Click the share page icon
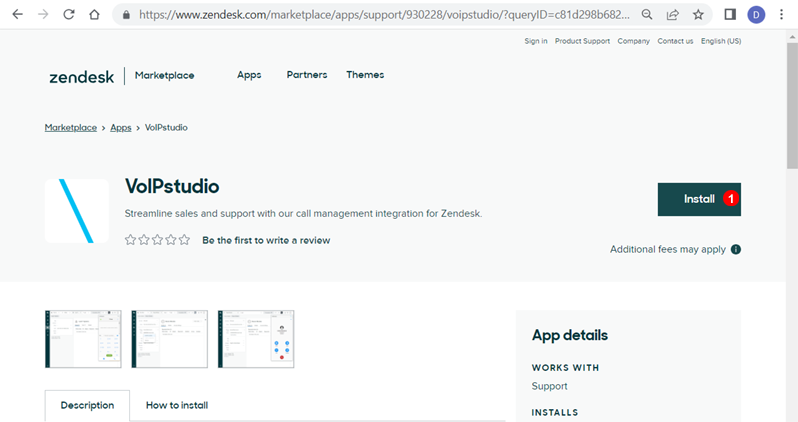Viewport: 798px width, 422px height. 672,15
